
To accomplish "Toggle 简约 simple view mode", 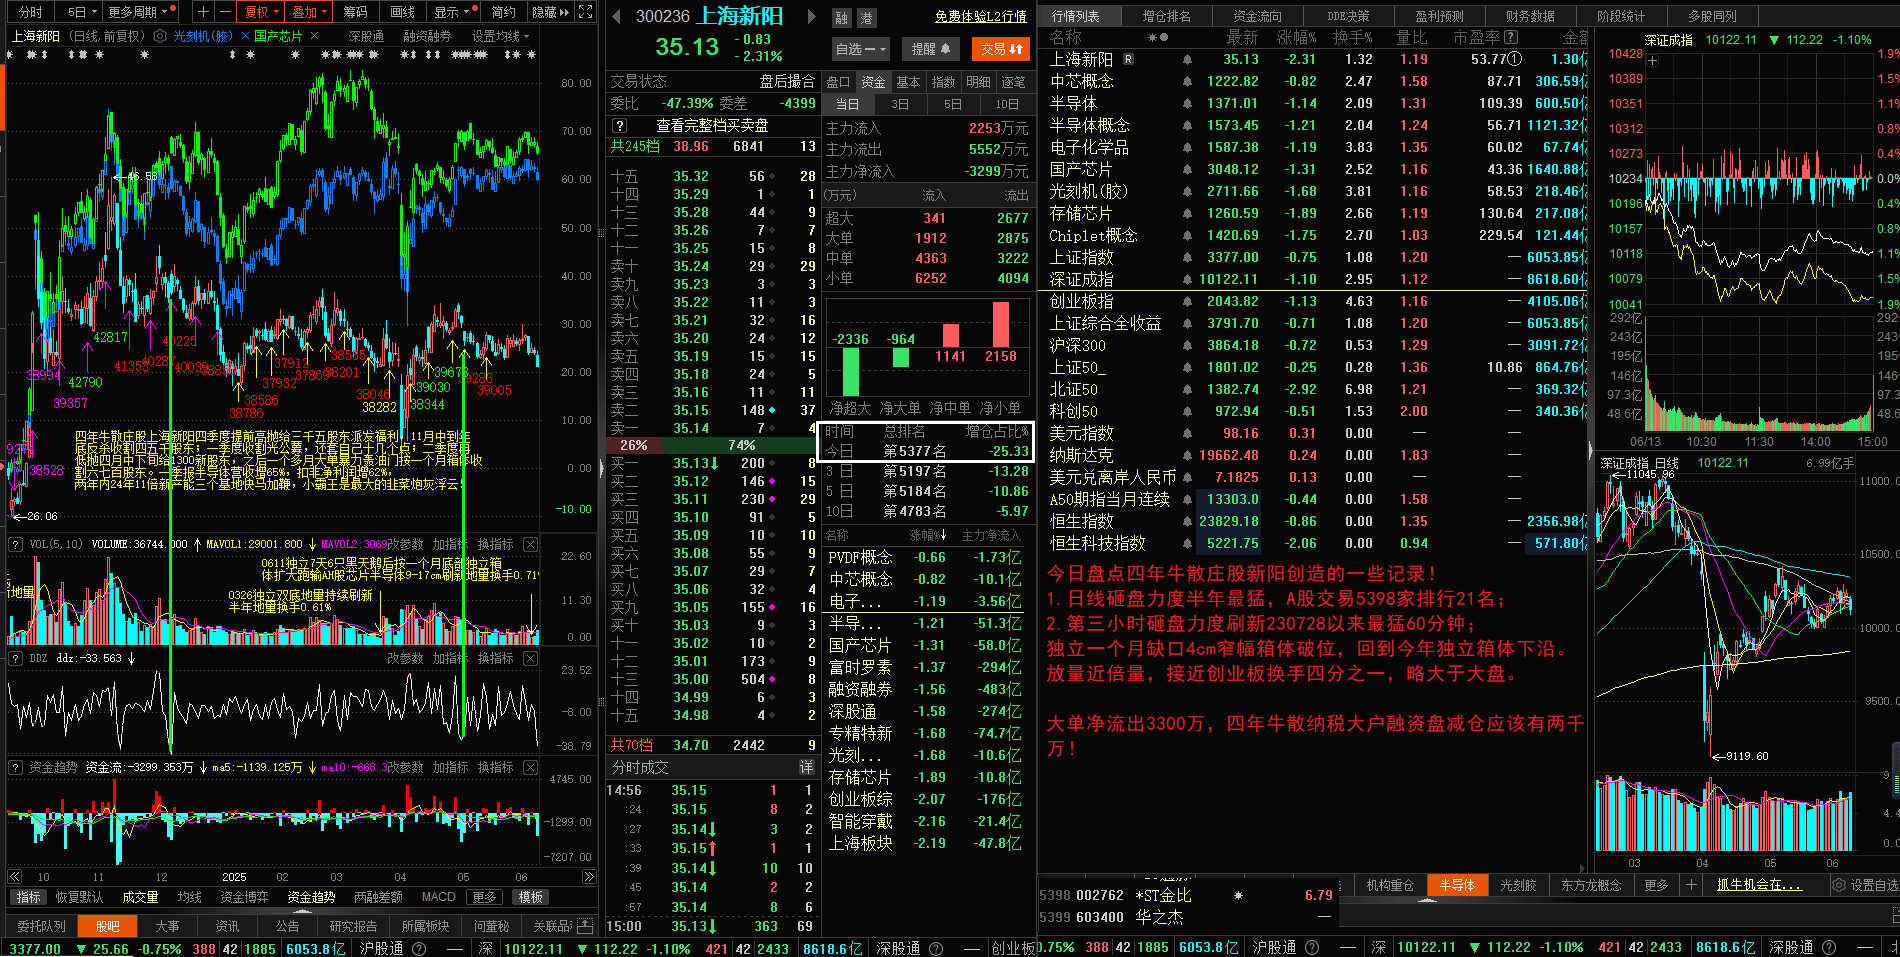I will click(x=503, y=12).
